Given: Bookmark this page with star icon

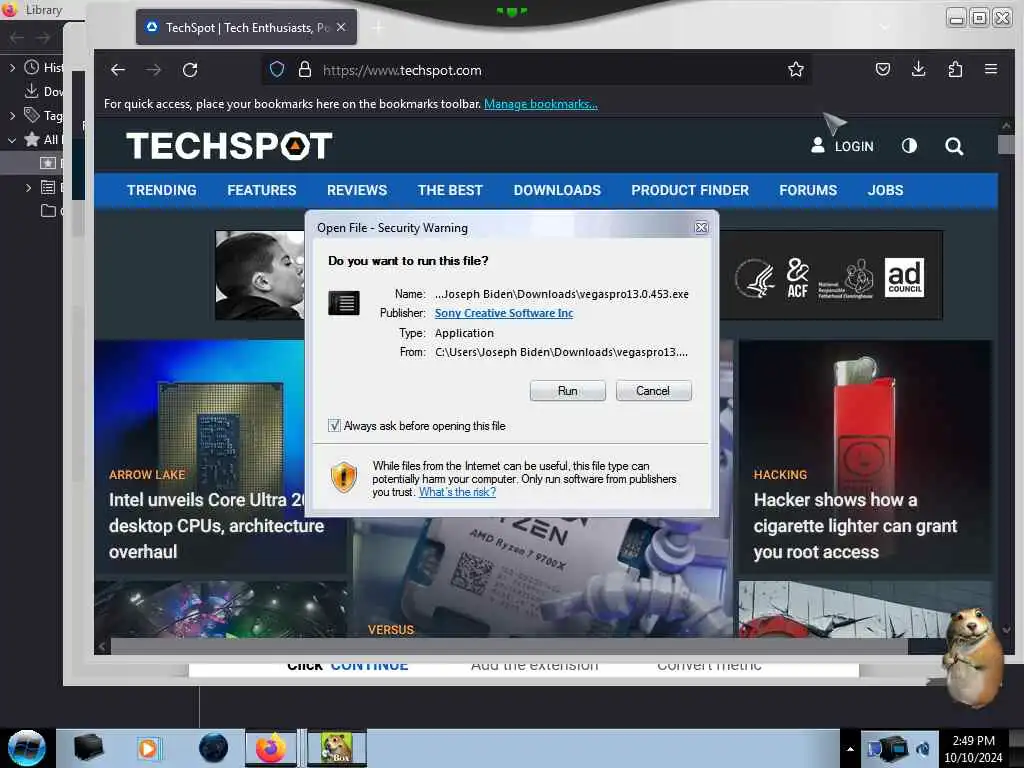Looking at the screenshot, I should coord(795,70).
